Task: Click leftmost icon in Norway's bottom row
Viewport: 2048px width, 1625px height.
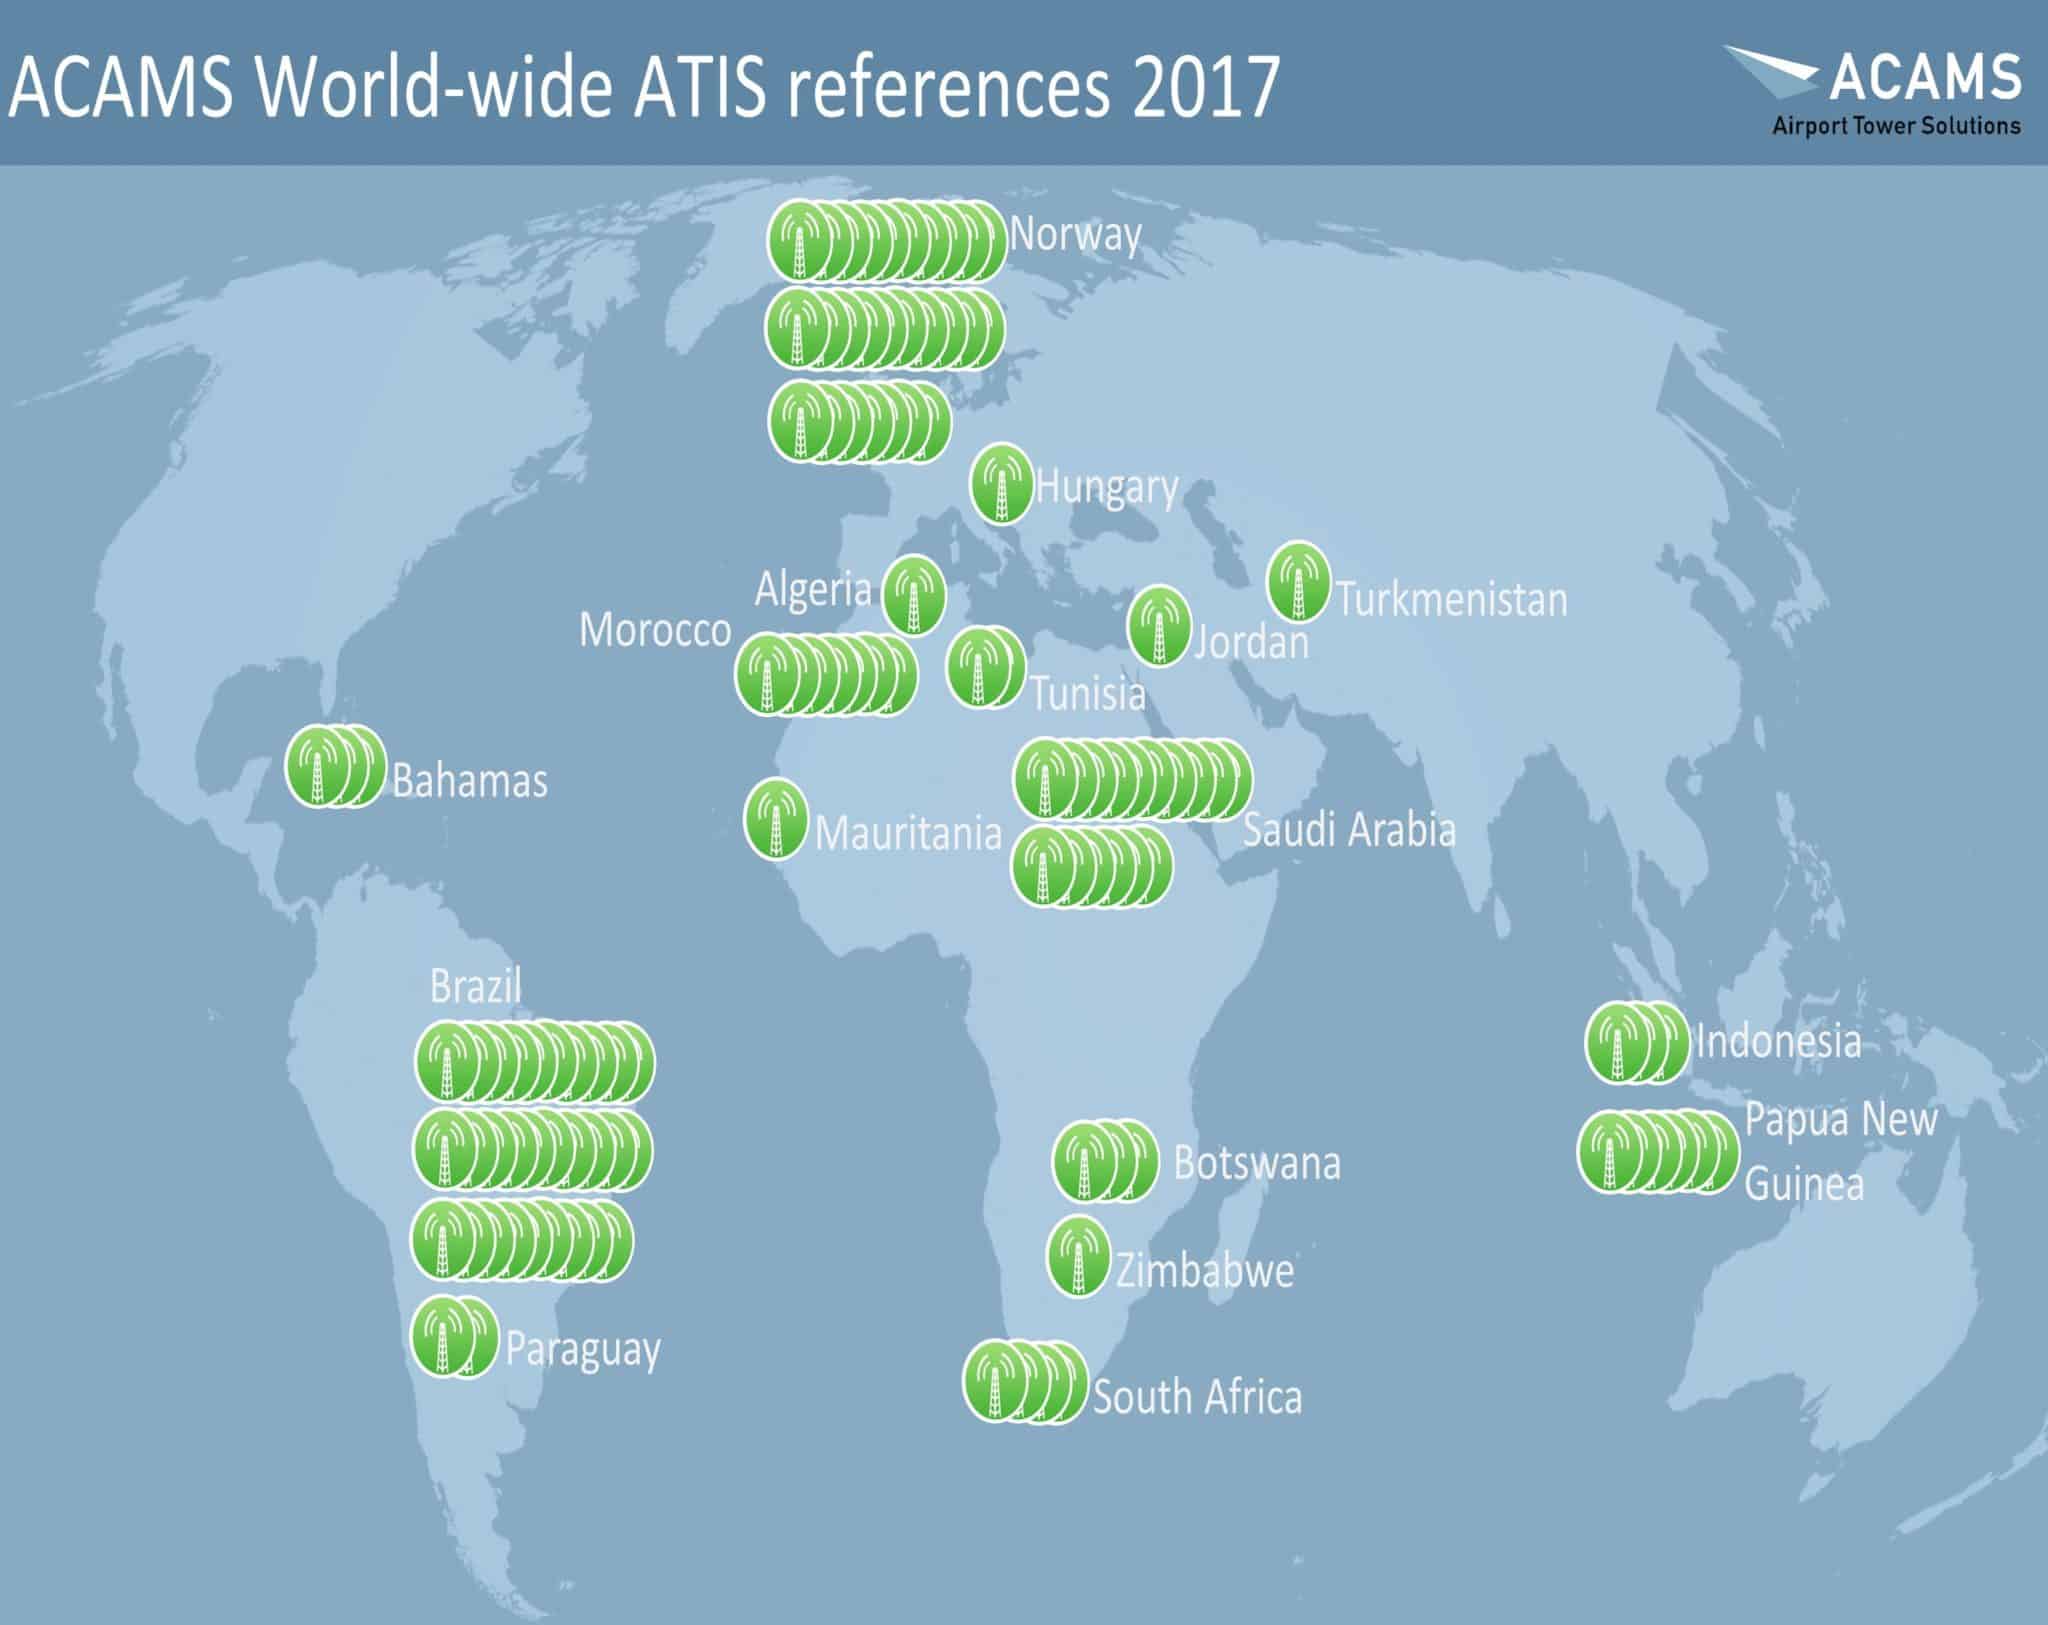Action: click(800, 421)
